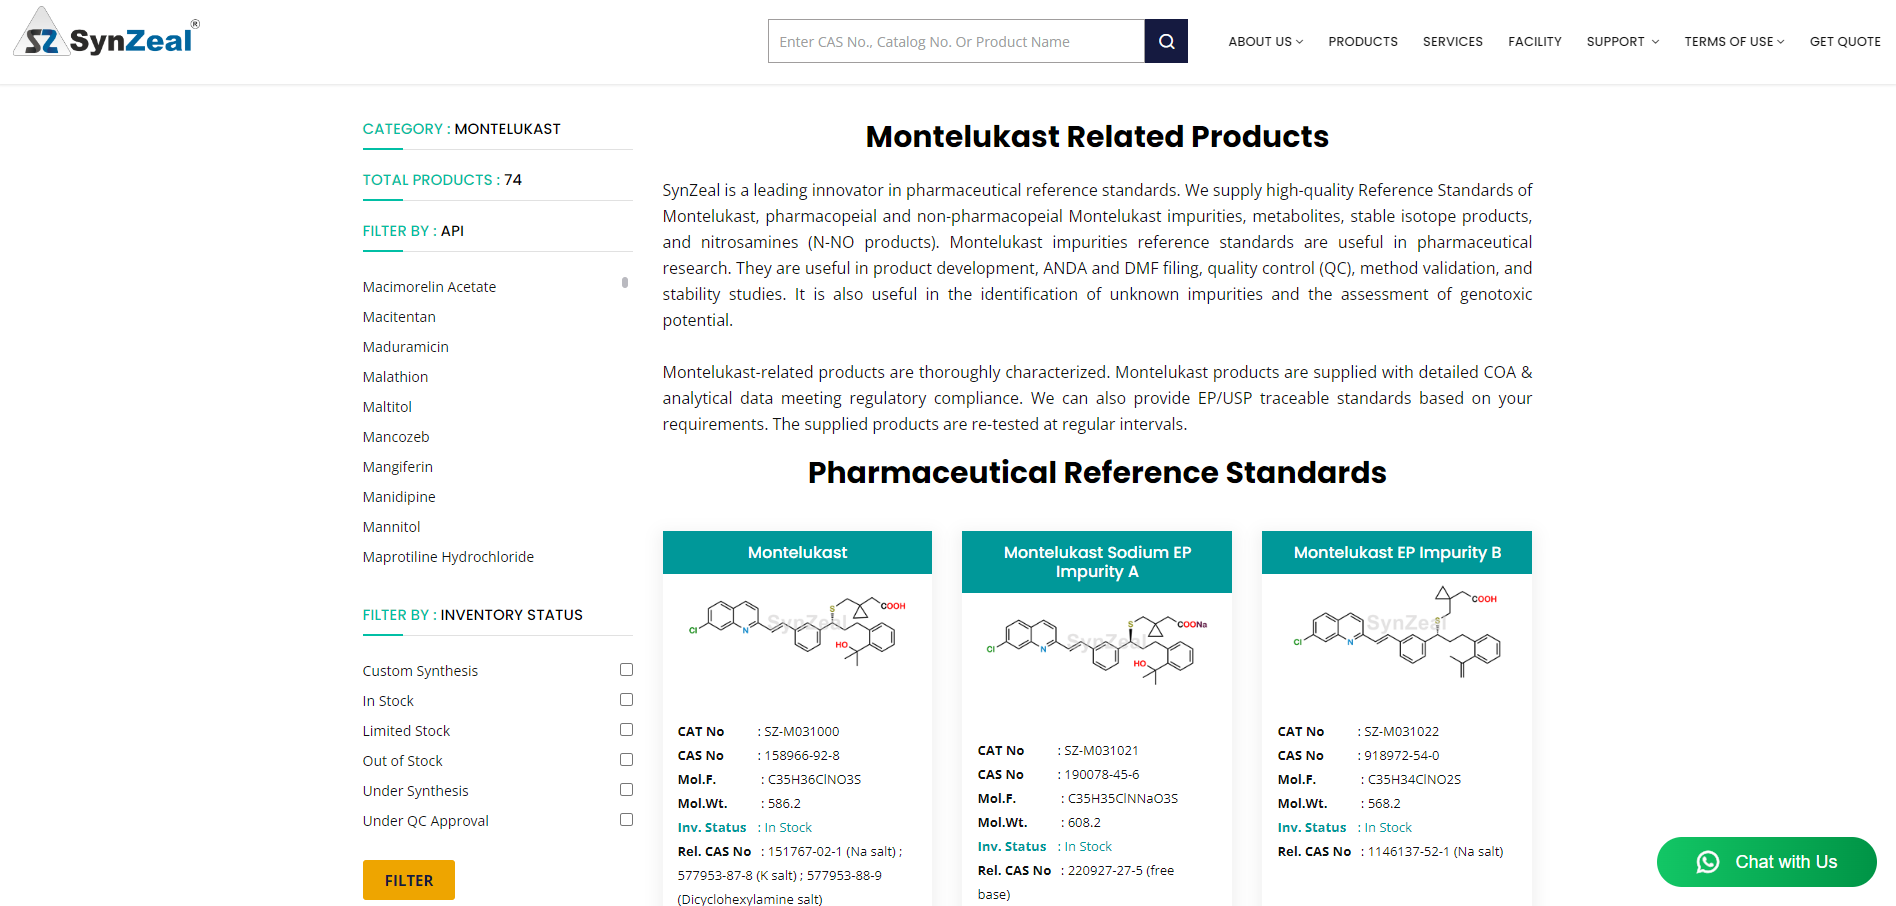
Task: Choose Malathion from API list
Action: coord(395,377)
